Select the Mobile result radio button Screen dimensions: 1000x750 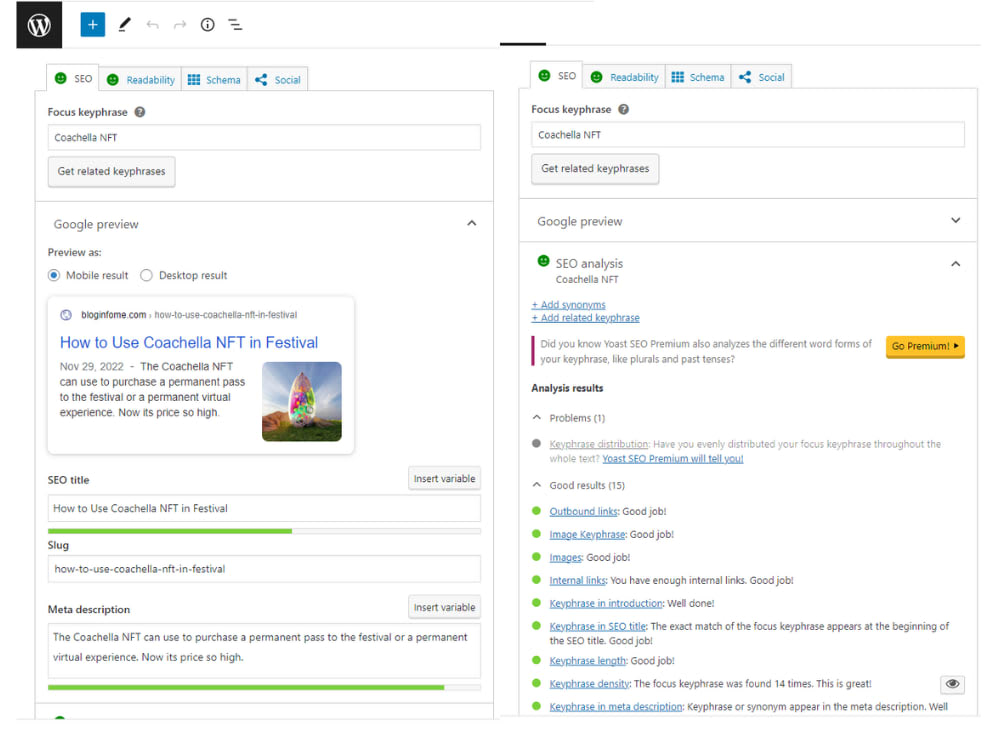tap(54, 275)
